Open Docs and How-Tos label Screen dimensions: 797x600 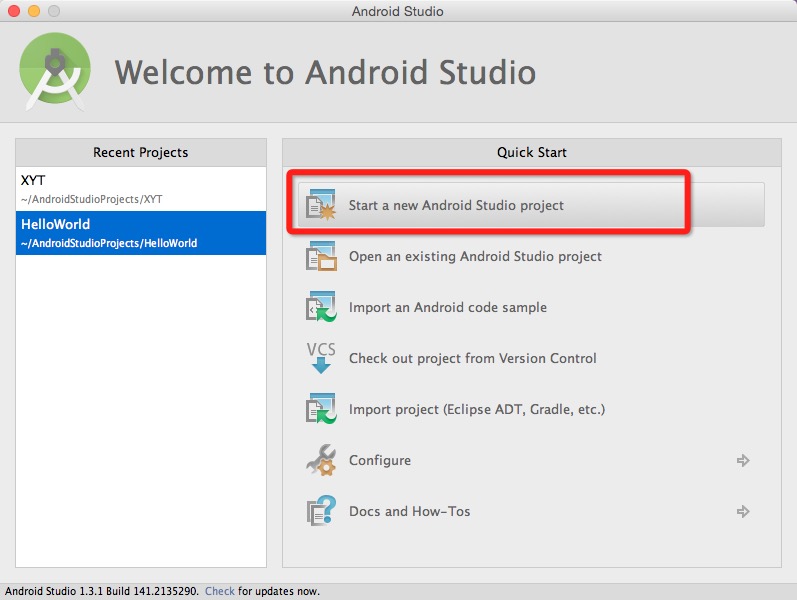click(409, 511)
